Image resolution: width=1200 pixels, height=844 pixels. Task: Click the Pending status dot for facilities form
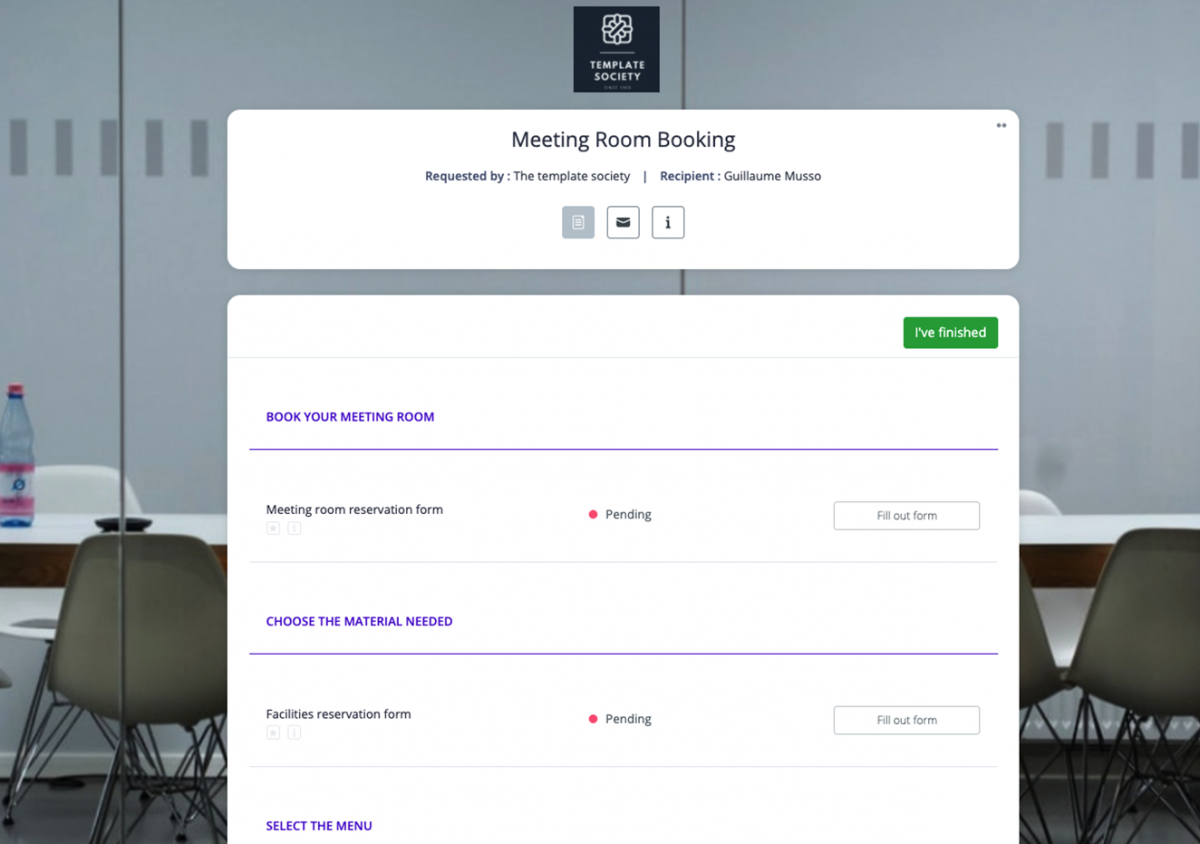[592, 718]
